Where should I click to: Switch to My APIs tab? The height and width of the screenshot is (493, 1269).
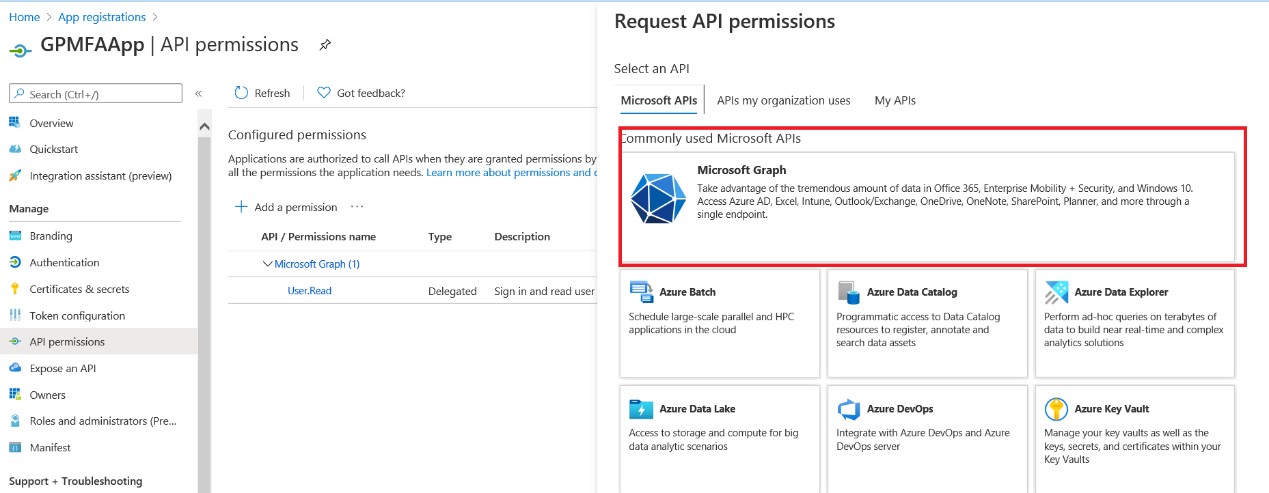895,100
